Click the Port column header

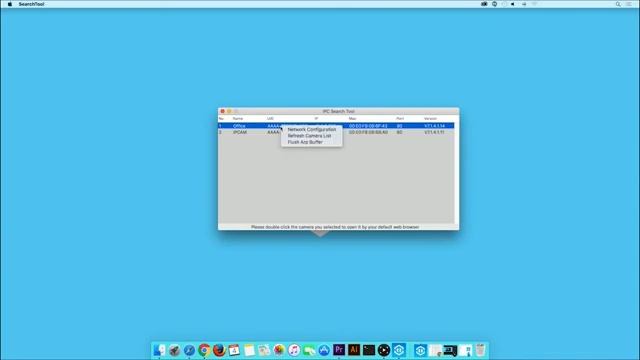(x=400, y=118)
